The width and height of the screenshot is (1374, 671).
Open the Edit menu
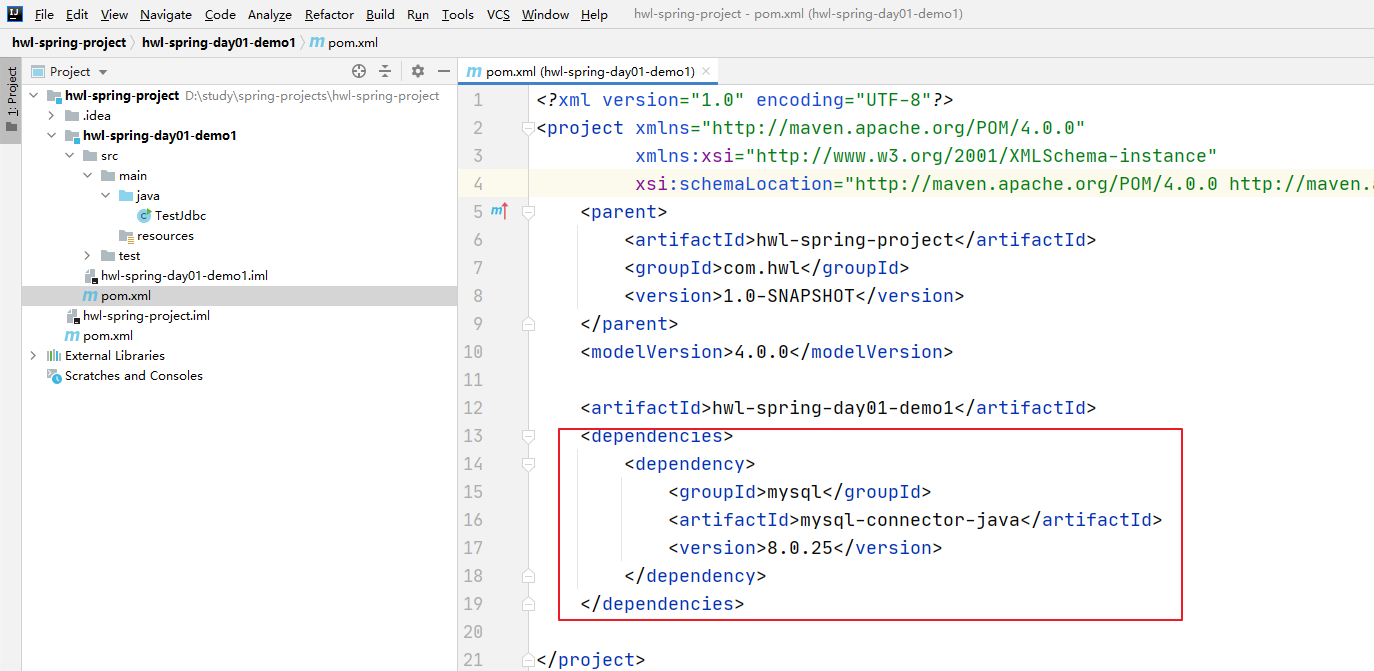(77, 14)
